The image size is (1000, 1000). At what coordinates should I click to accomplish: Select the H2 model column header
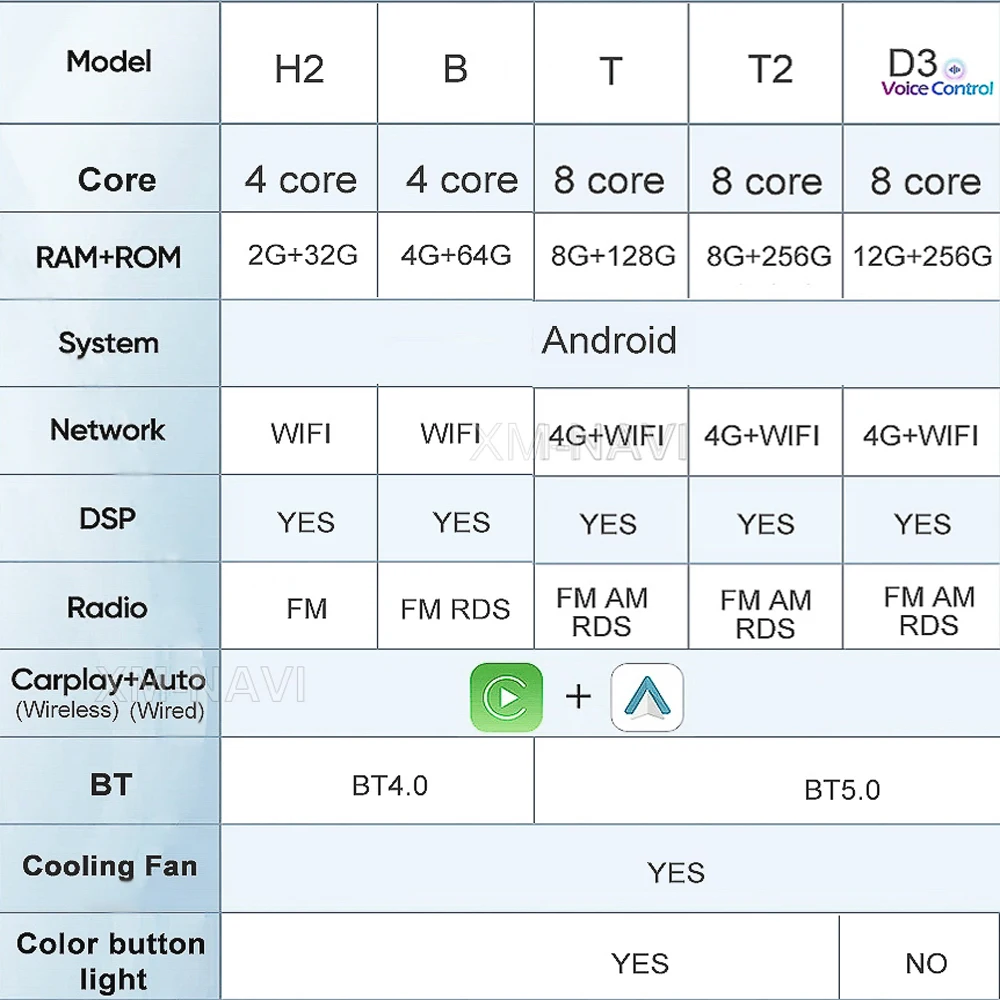coord(299,70)
